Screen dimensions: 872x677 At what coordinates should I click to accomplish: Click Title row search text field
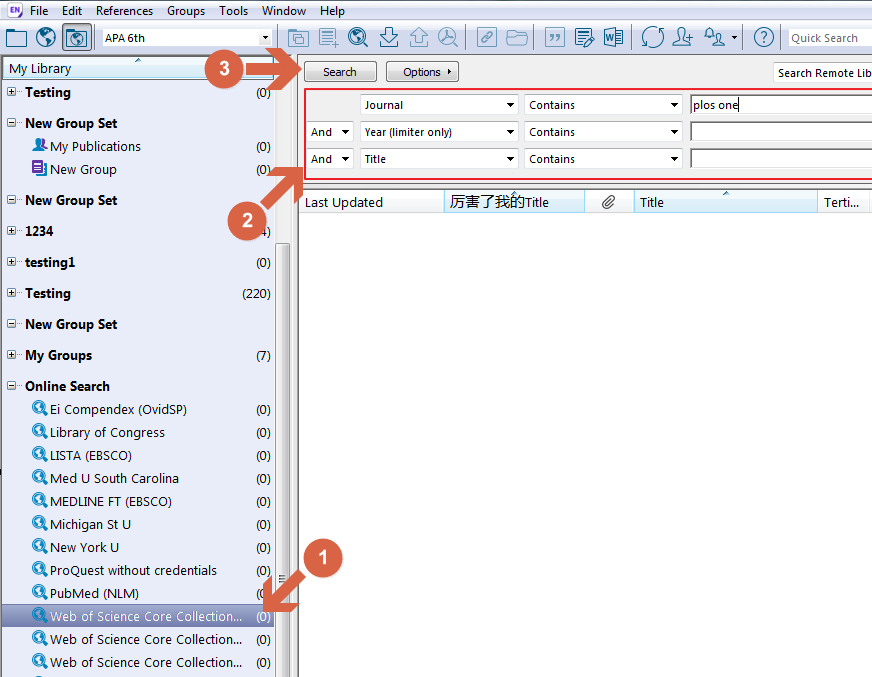click(x=781, y=159)
